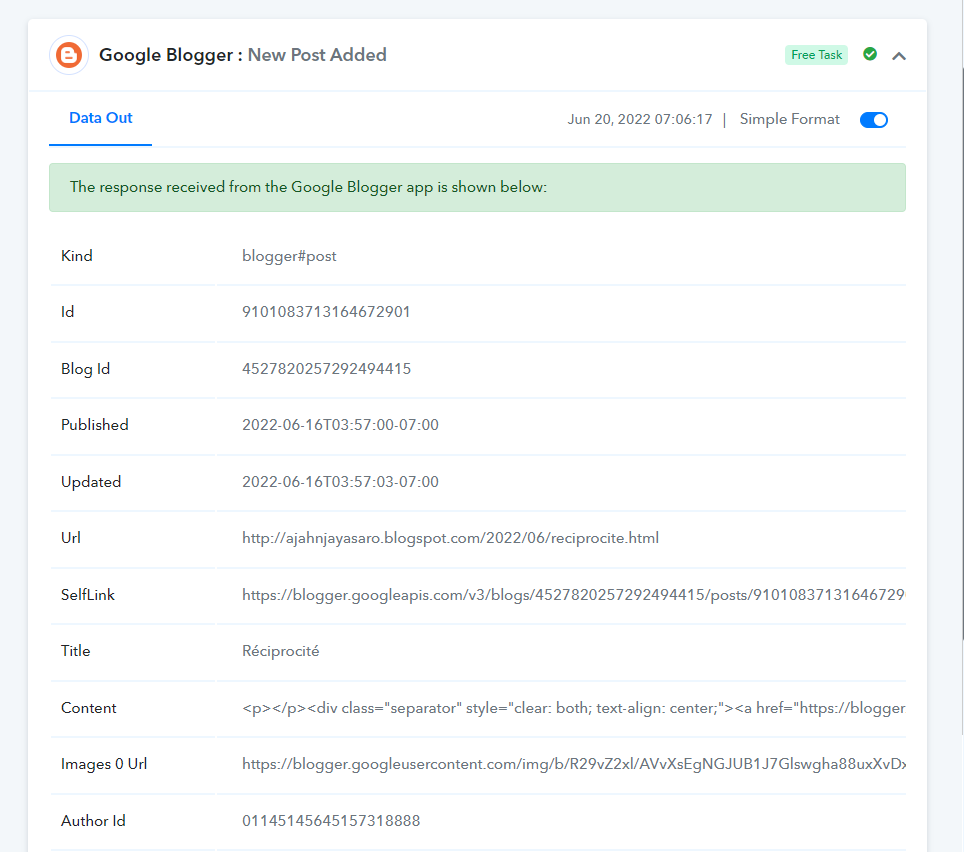Select the Title value Réciprocité
The image size is (964, 852).
tap(280, 651)
